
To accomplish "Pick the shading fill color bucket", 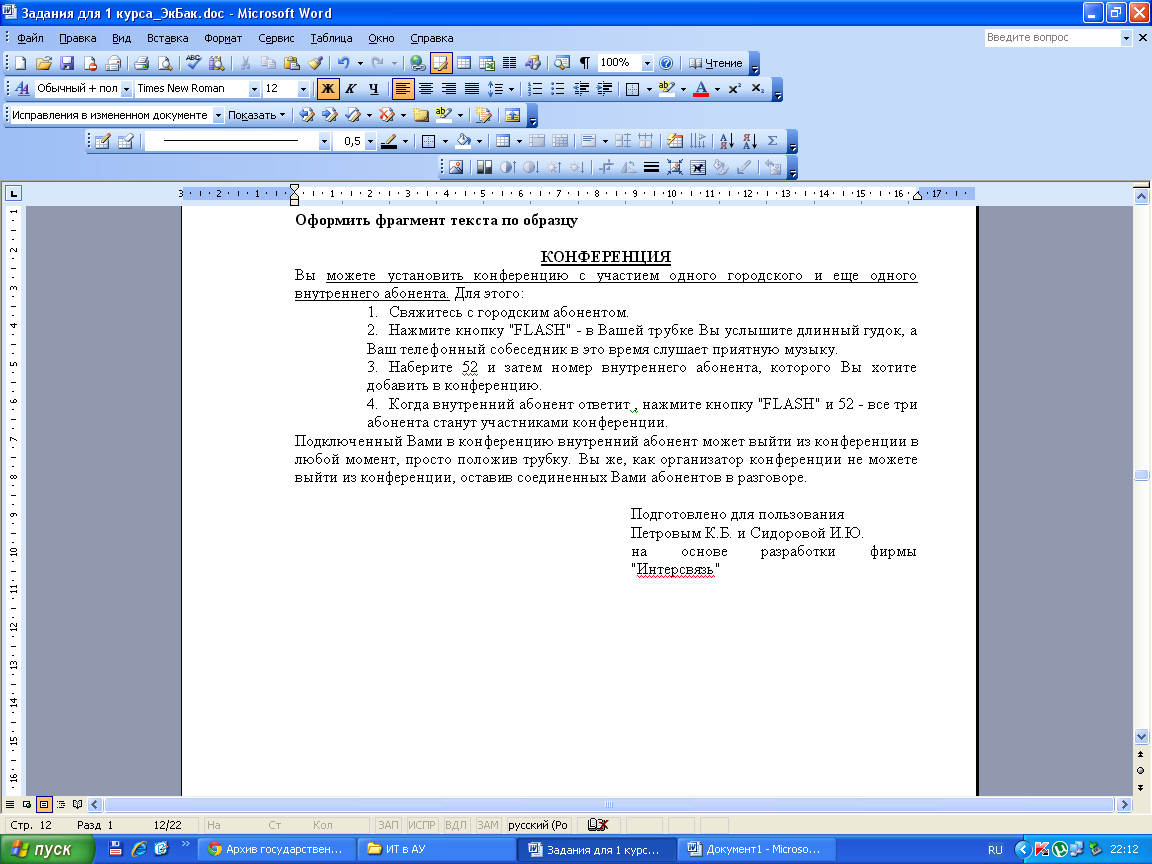I will pyautogui.click(x=463, y=141).
